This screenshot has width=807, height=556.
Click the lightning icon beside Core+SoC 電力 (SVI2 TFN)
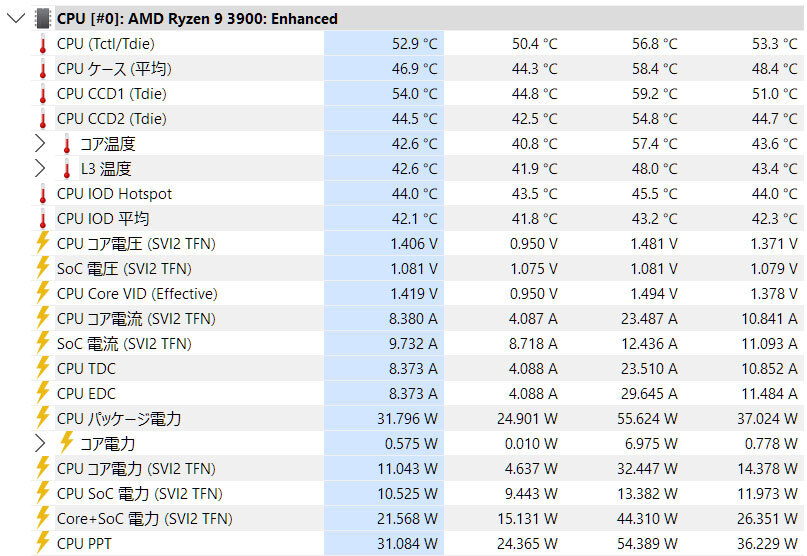(43, 517)
